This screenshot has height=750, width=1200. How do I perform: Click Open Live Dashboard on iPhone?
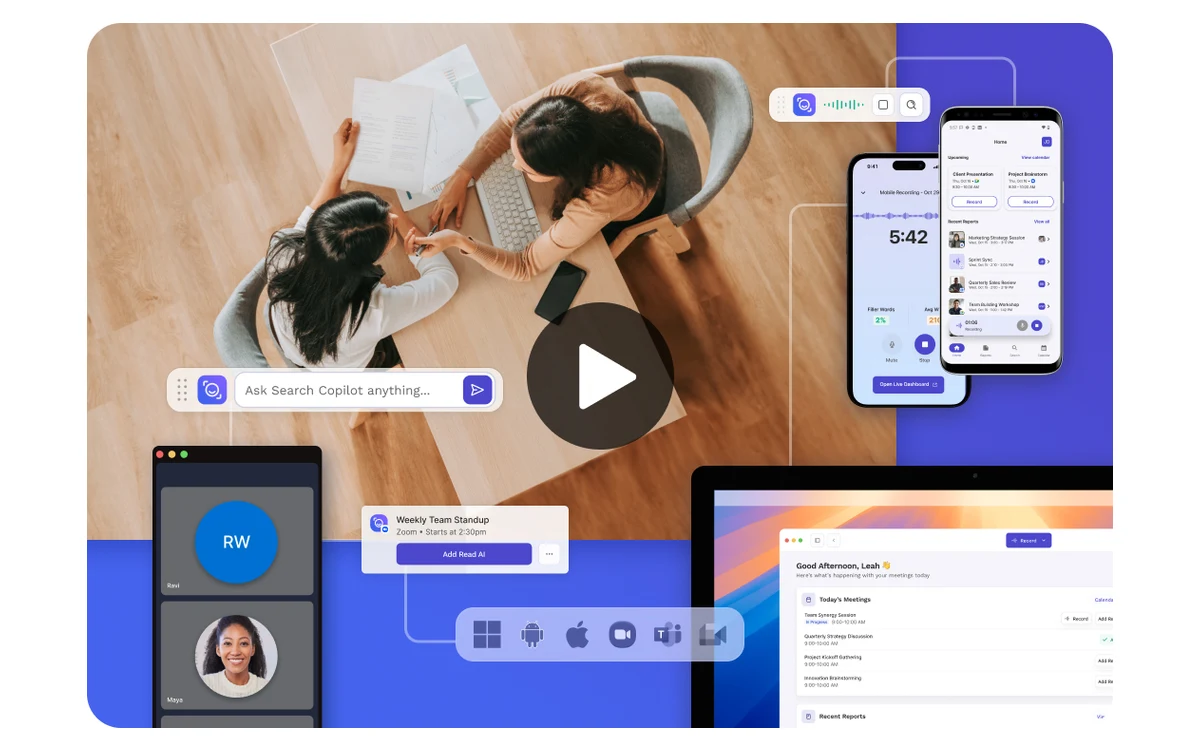point(908,384)
